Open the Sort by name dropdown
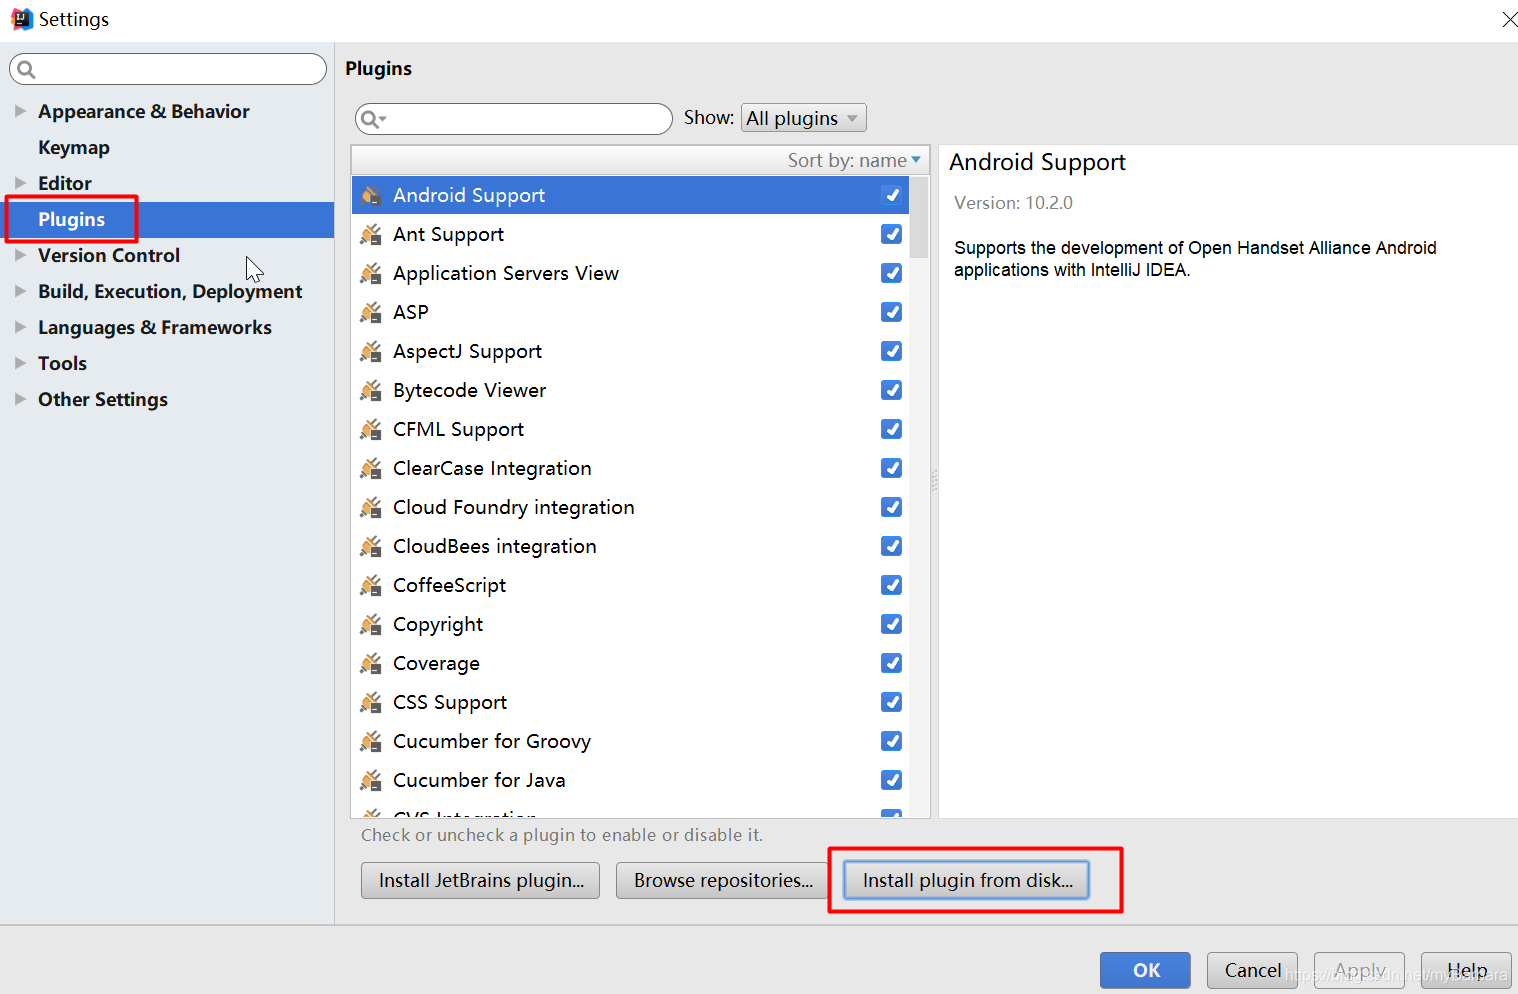This screenshot has width=1518, height=994. click(854, 160)
